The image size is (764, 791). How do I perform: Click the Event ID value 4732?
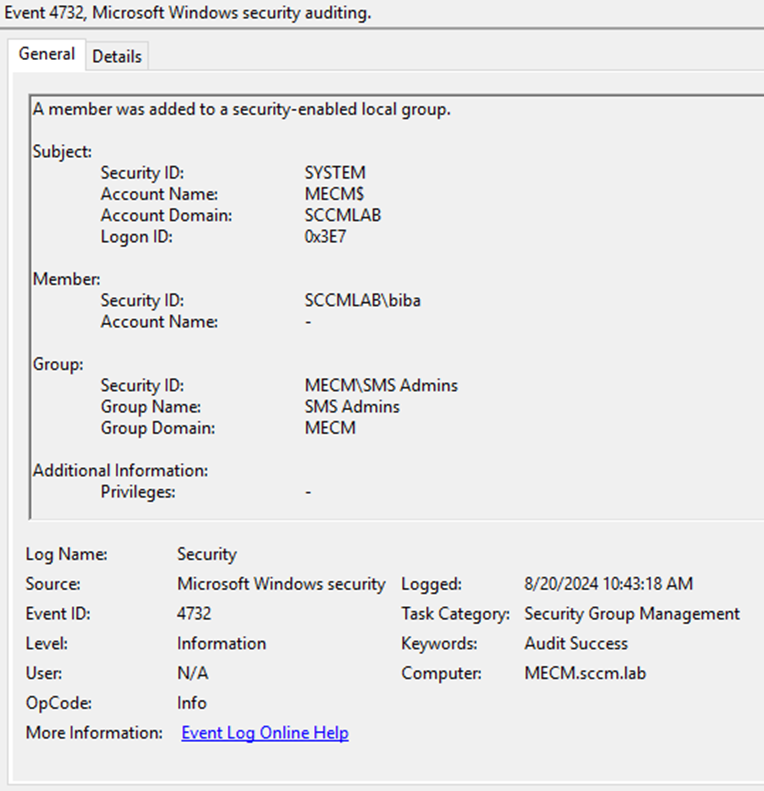click(194, 613)
